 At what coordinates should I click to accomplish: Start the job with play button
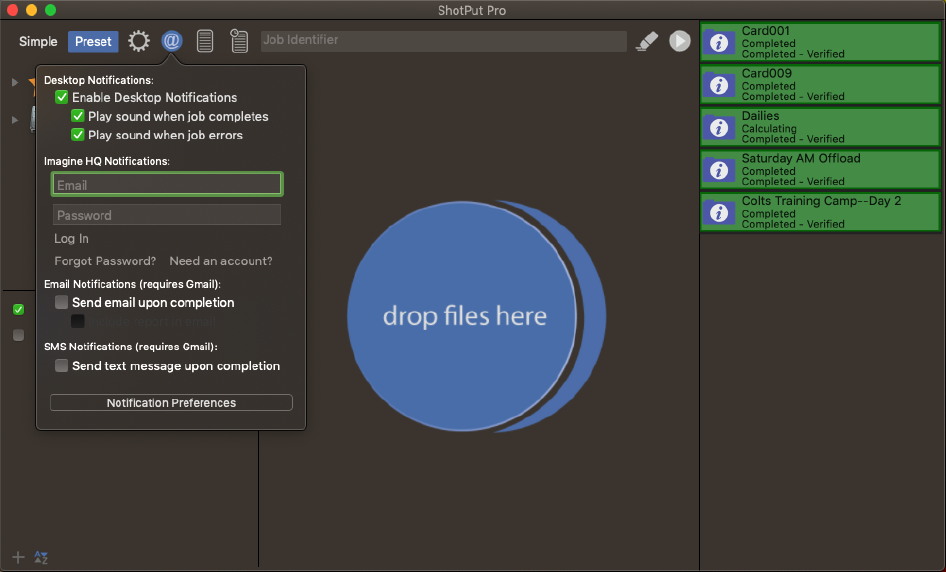click(680, 41)
